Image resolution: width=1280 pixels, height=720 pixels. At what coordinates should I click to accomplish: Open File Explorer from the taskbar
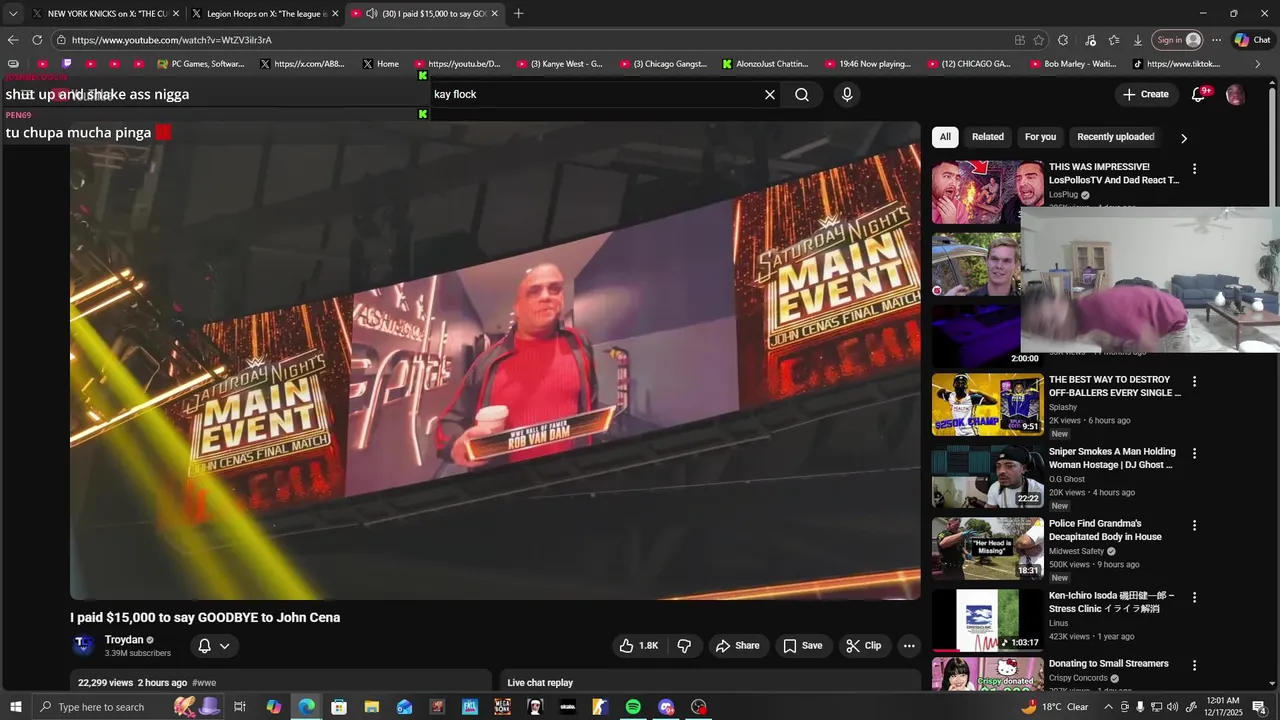point(372,707)
